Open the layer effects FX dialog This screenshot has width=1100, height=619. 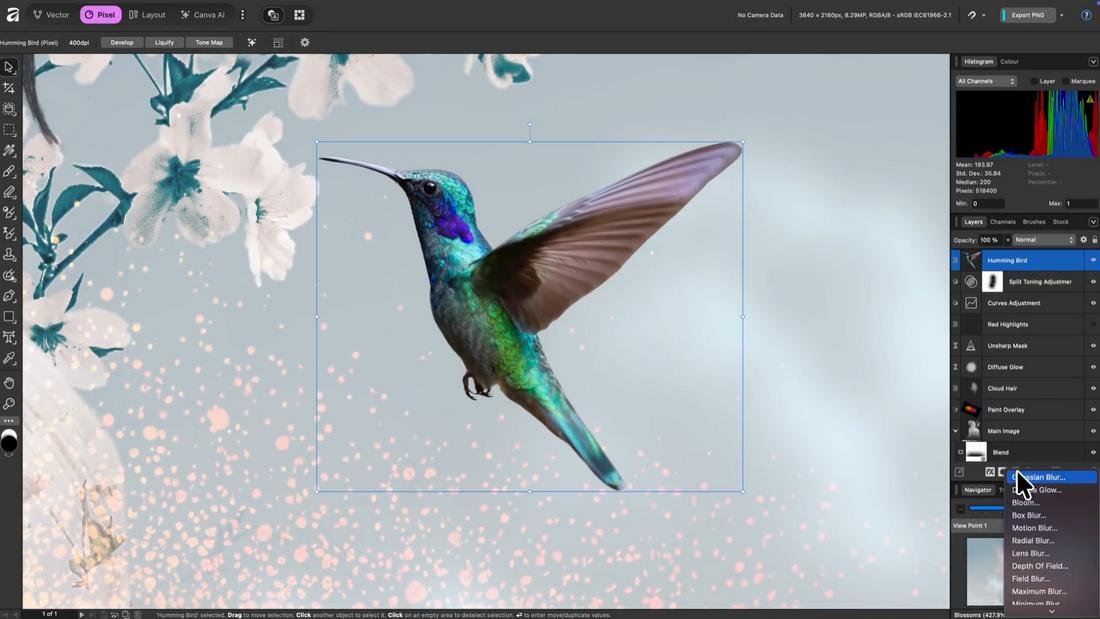[990, 471]
